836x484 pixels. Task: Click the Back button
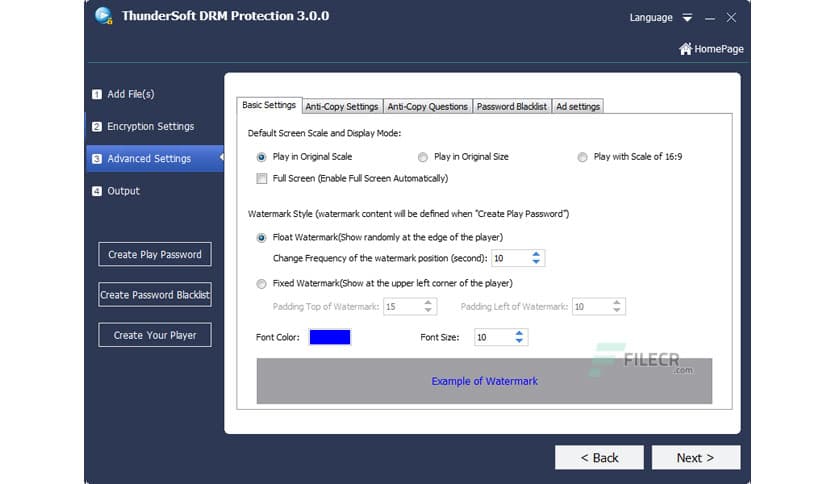coord(599,458)
